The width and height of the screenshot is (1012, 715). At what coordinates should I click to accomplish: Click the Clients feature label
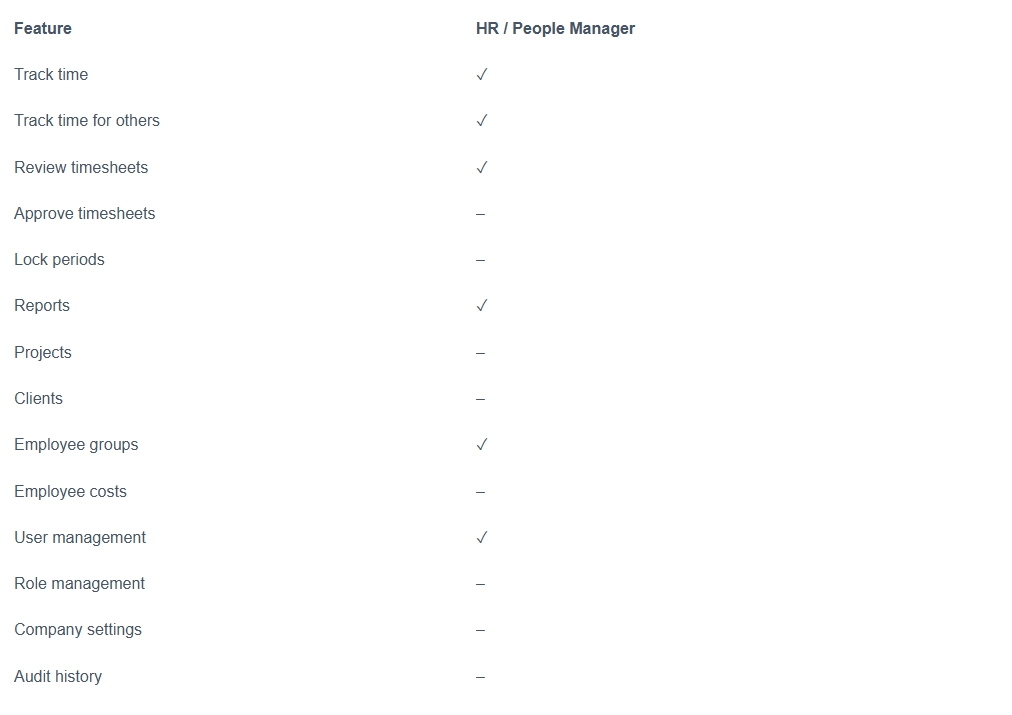tap(38, 398)
